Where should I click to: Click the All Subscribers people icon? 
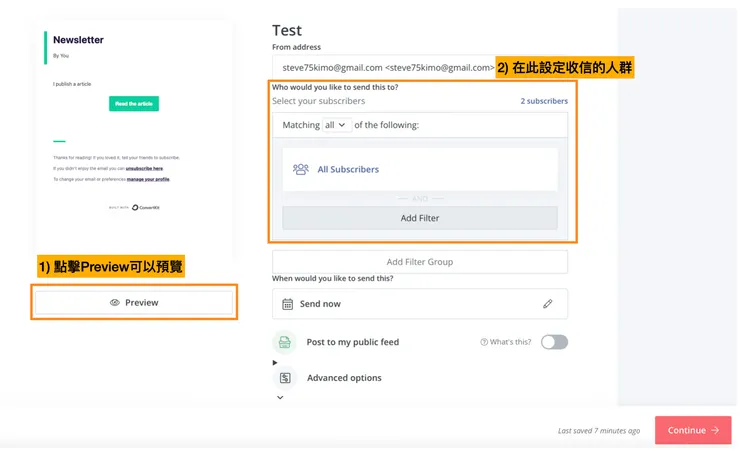pos(301,169)
